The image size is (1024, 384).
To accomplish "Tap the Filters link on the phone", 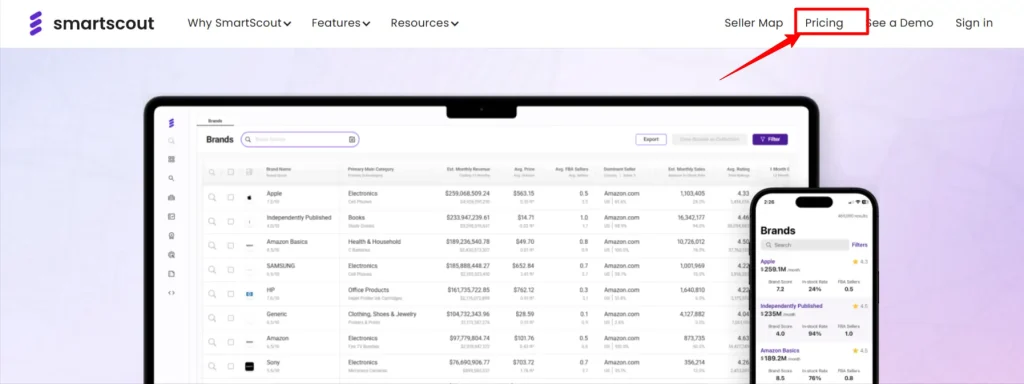I will (x=859, y=245).
